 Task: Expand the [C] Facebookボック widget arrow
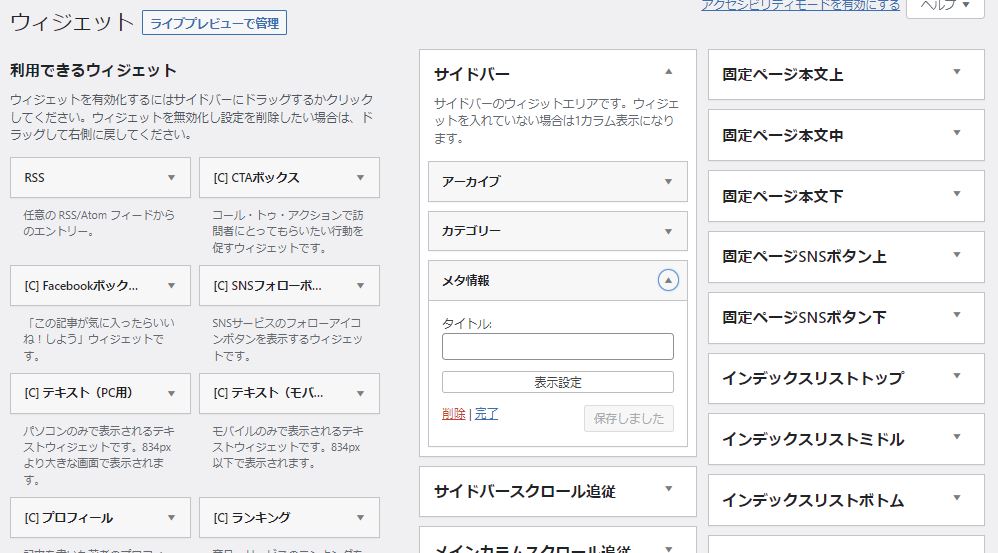171,286
